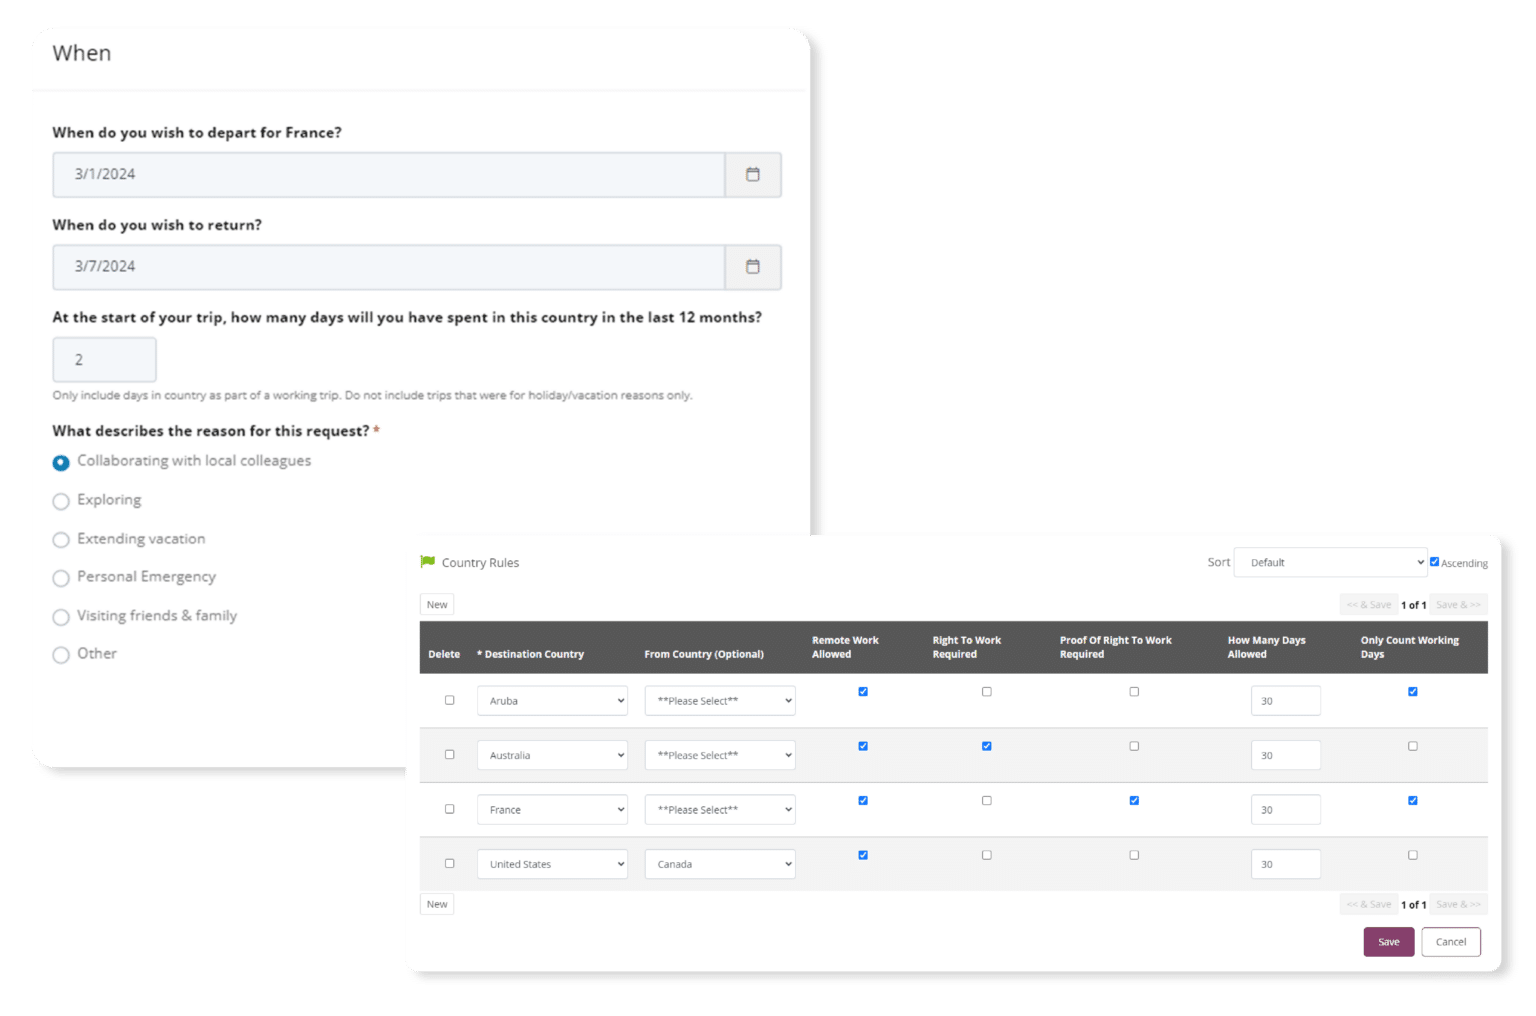The height and width of the screenshot is (1016, 1536).
Task: Click the Cancel button
Action: coord(1451,941)
